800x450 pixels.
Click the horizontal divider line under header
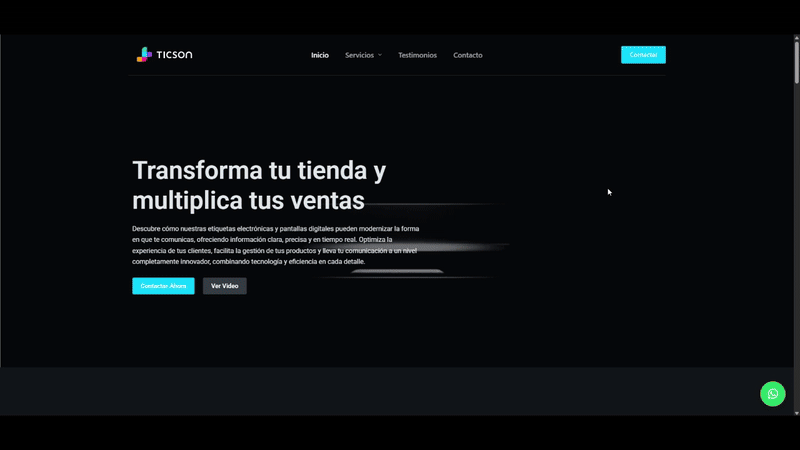click(400, 75)
